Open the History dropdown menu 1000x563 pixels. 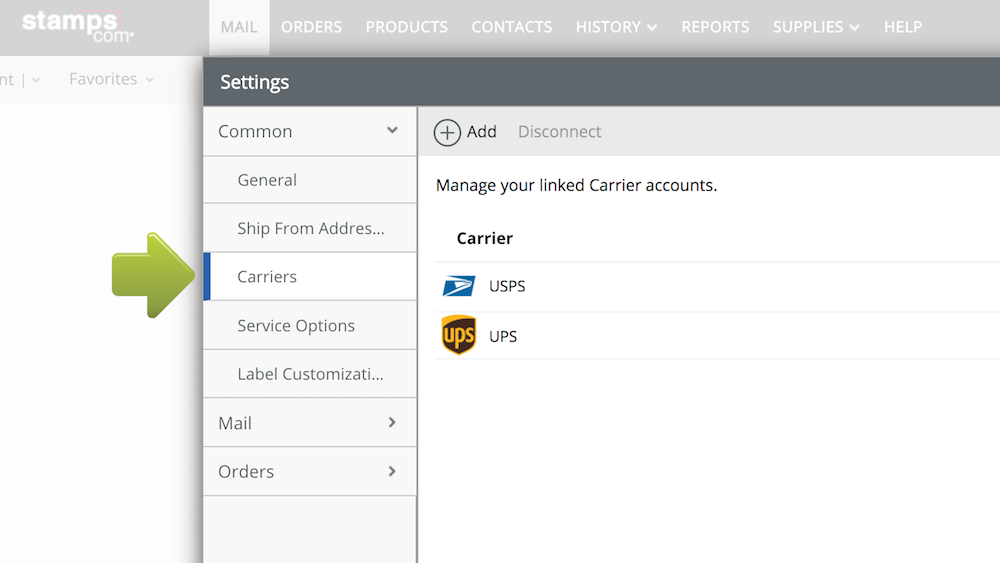coord(616,27)
